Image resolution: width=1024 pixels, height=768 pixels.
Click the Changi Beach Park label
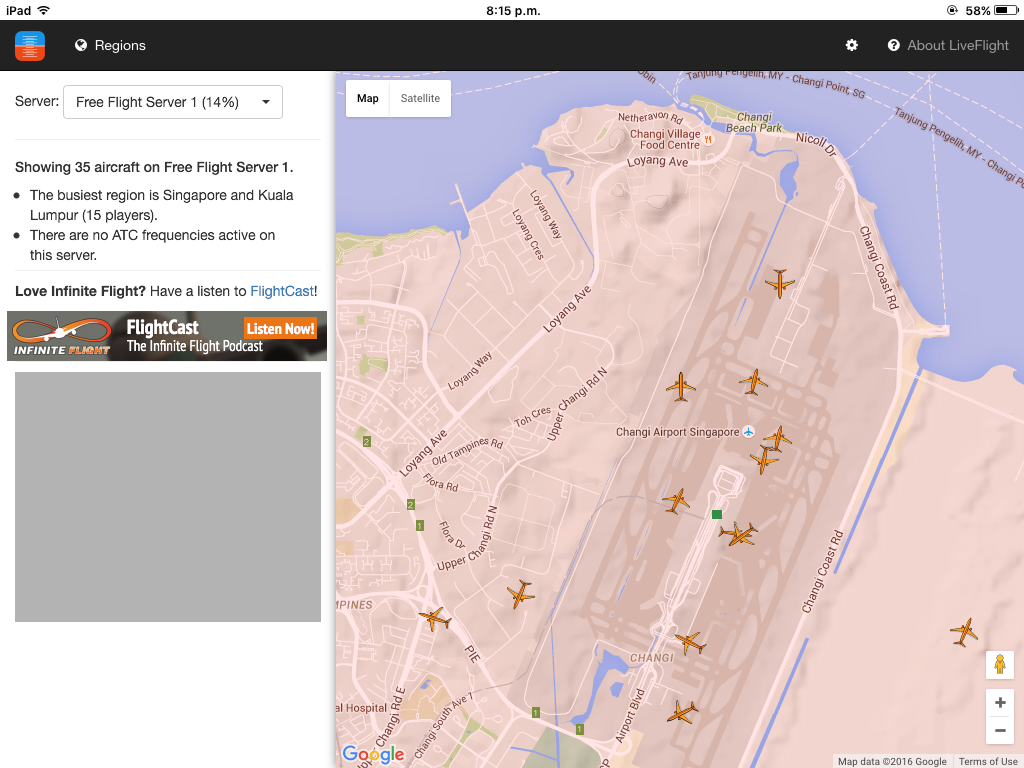[x=754, y=122]
